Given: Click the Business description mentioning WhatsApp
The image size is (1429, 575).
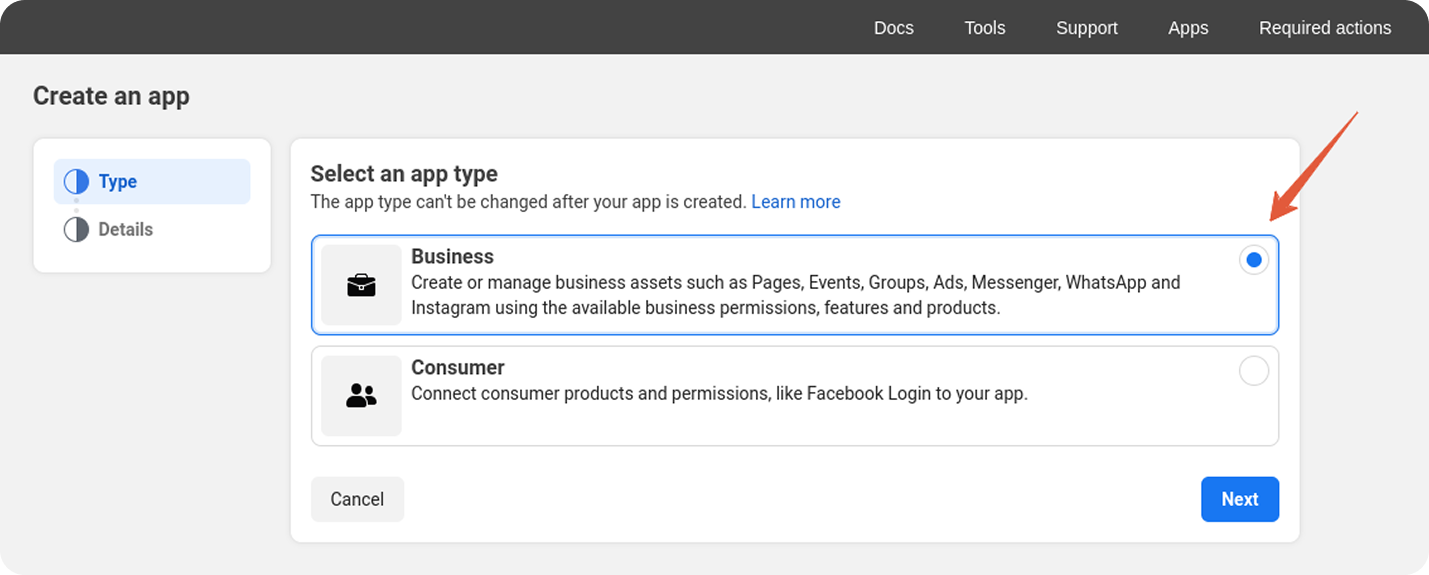Looking at the screenshot, I should (x=796, y=295).
